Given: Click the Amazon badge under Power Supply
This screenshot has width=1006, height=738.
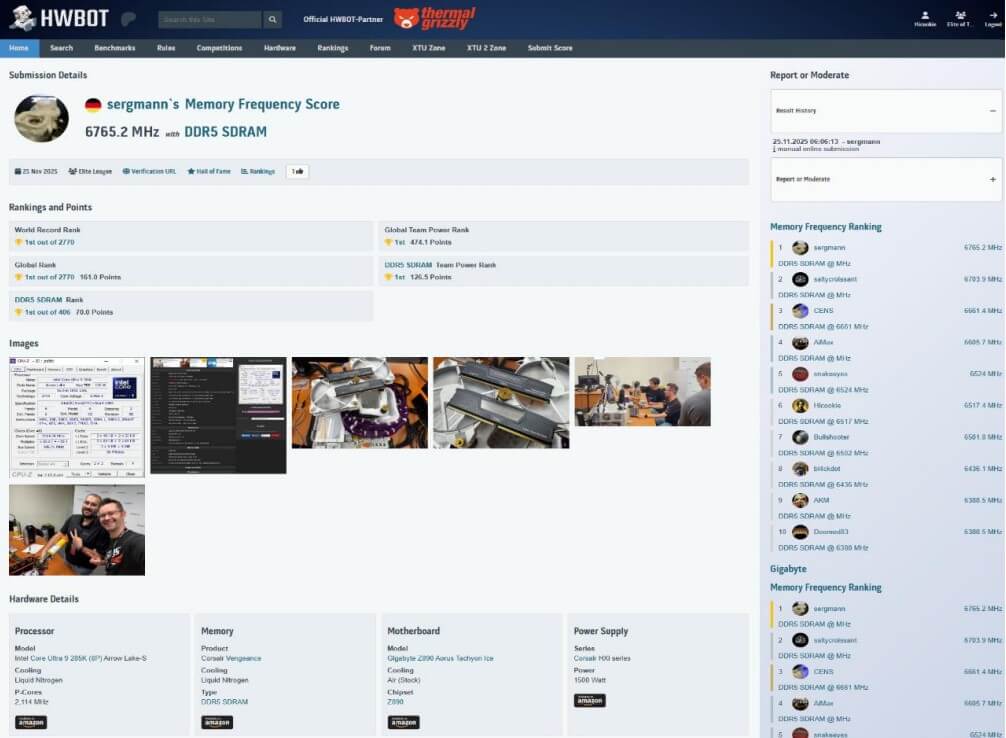Looking at the screenshot, I should tap(590, 700).
